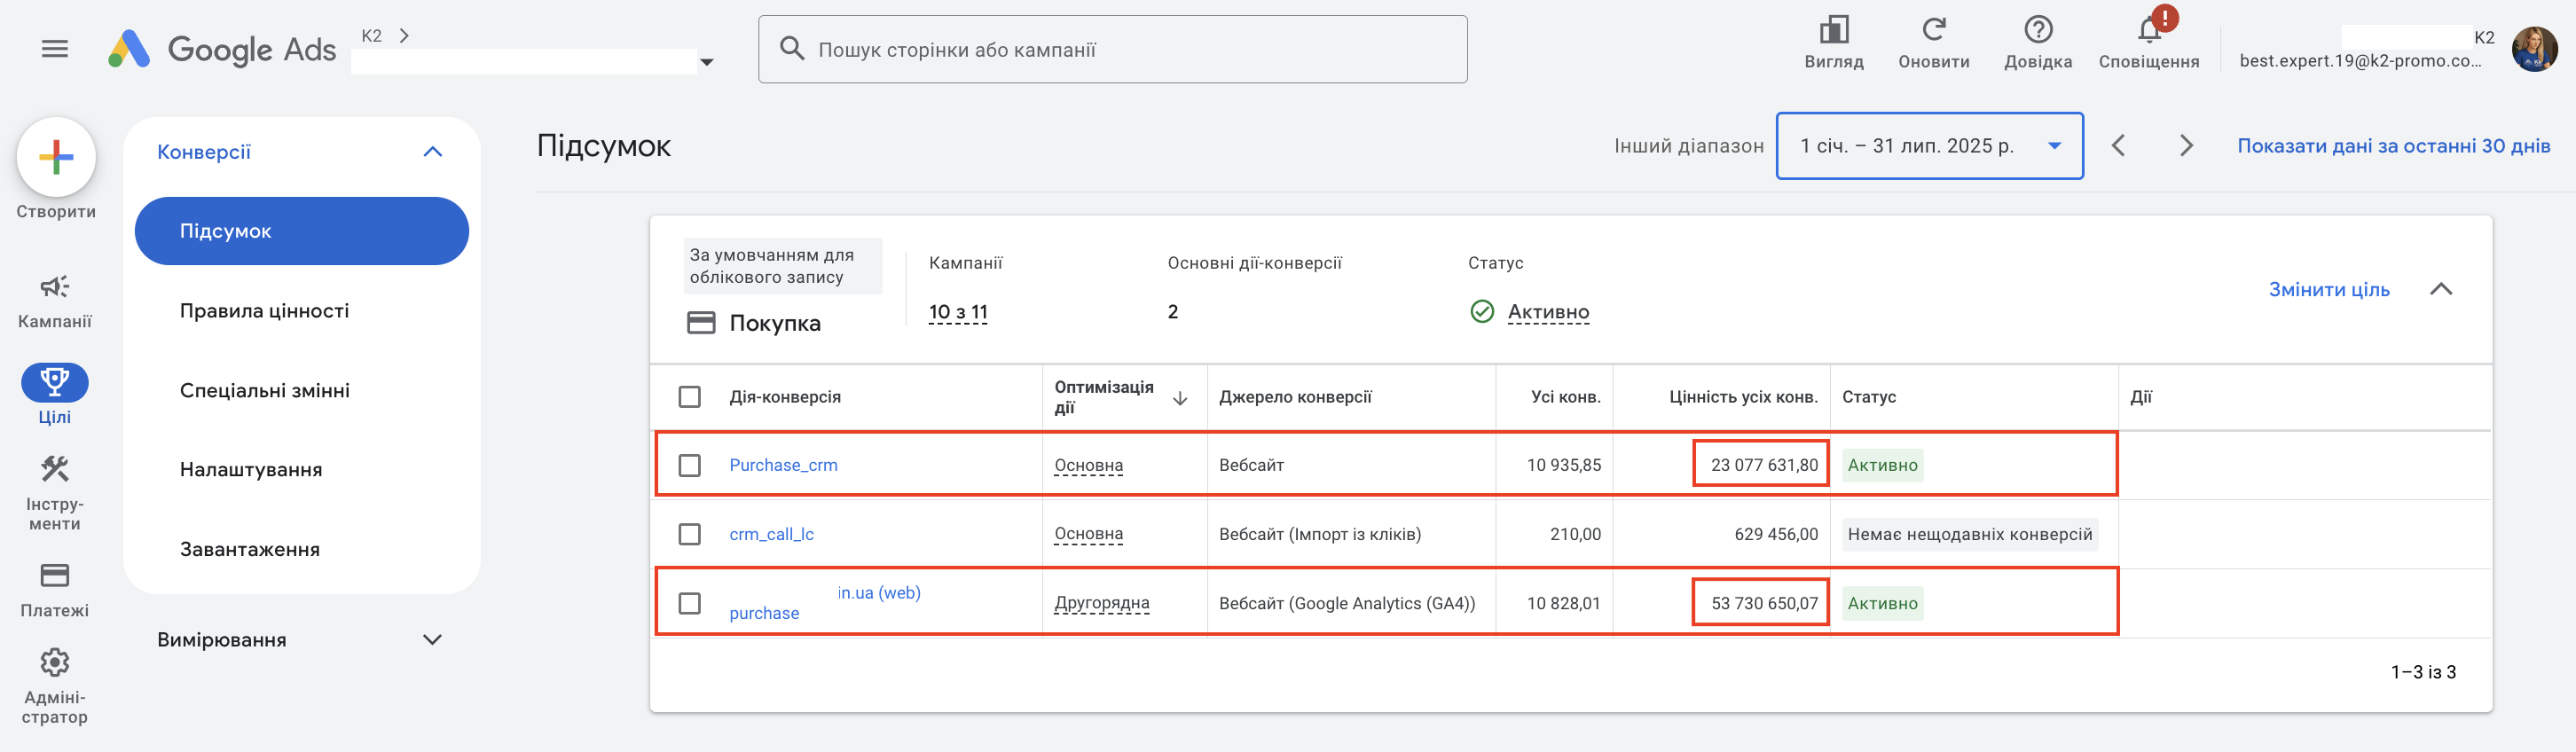Viewport: 2576px width, 752px height.
Task: Click the Джерело конверсії column header
Action: [x=1295, y=397]
